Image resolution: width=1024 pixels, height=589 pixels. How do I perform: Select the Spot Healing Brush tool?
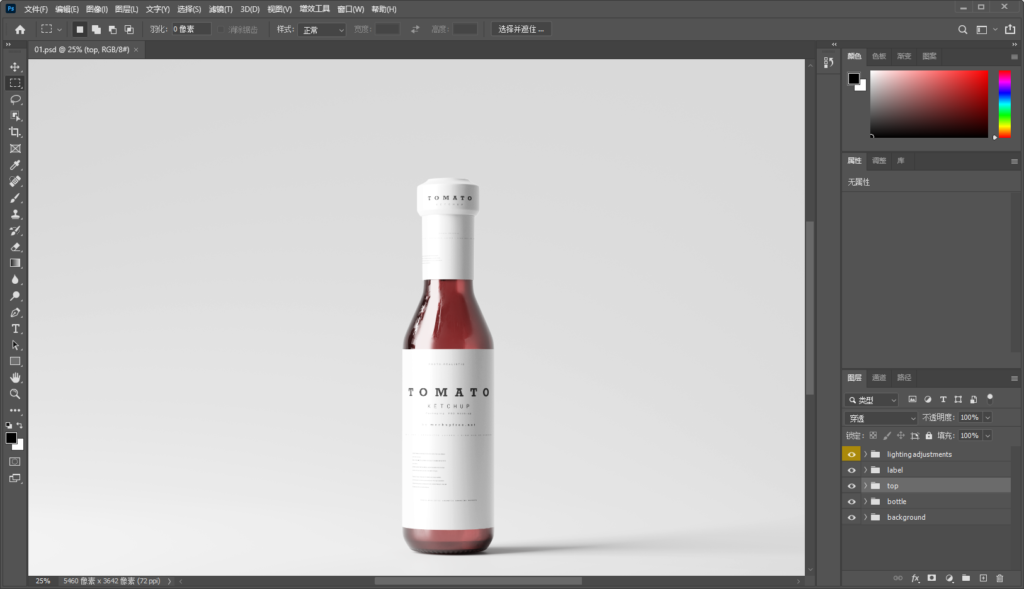15,181
